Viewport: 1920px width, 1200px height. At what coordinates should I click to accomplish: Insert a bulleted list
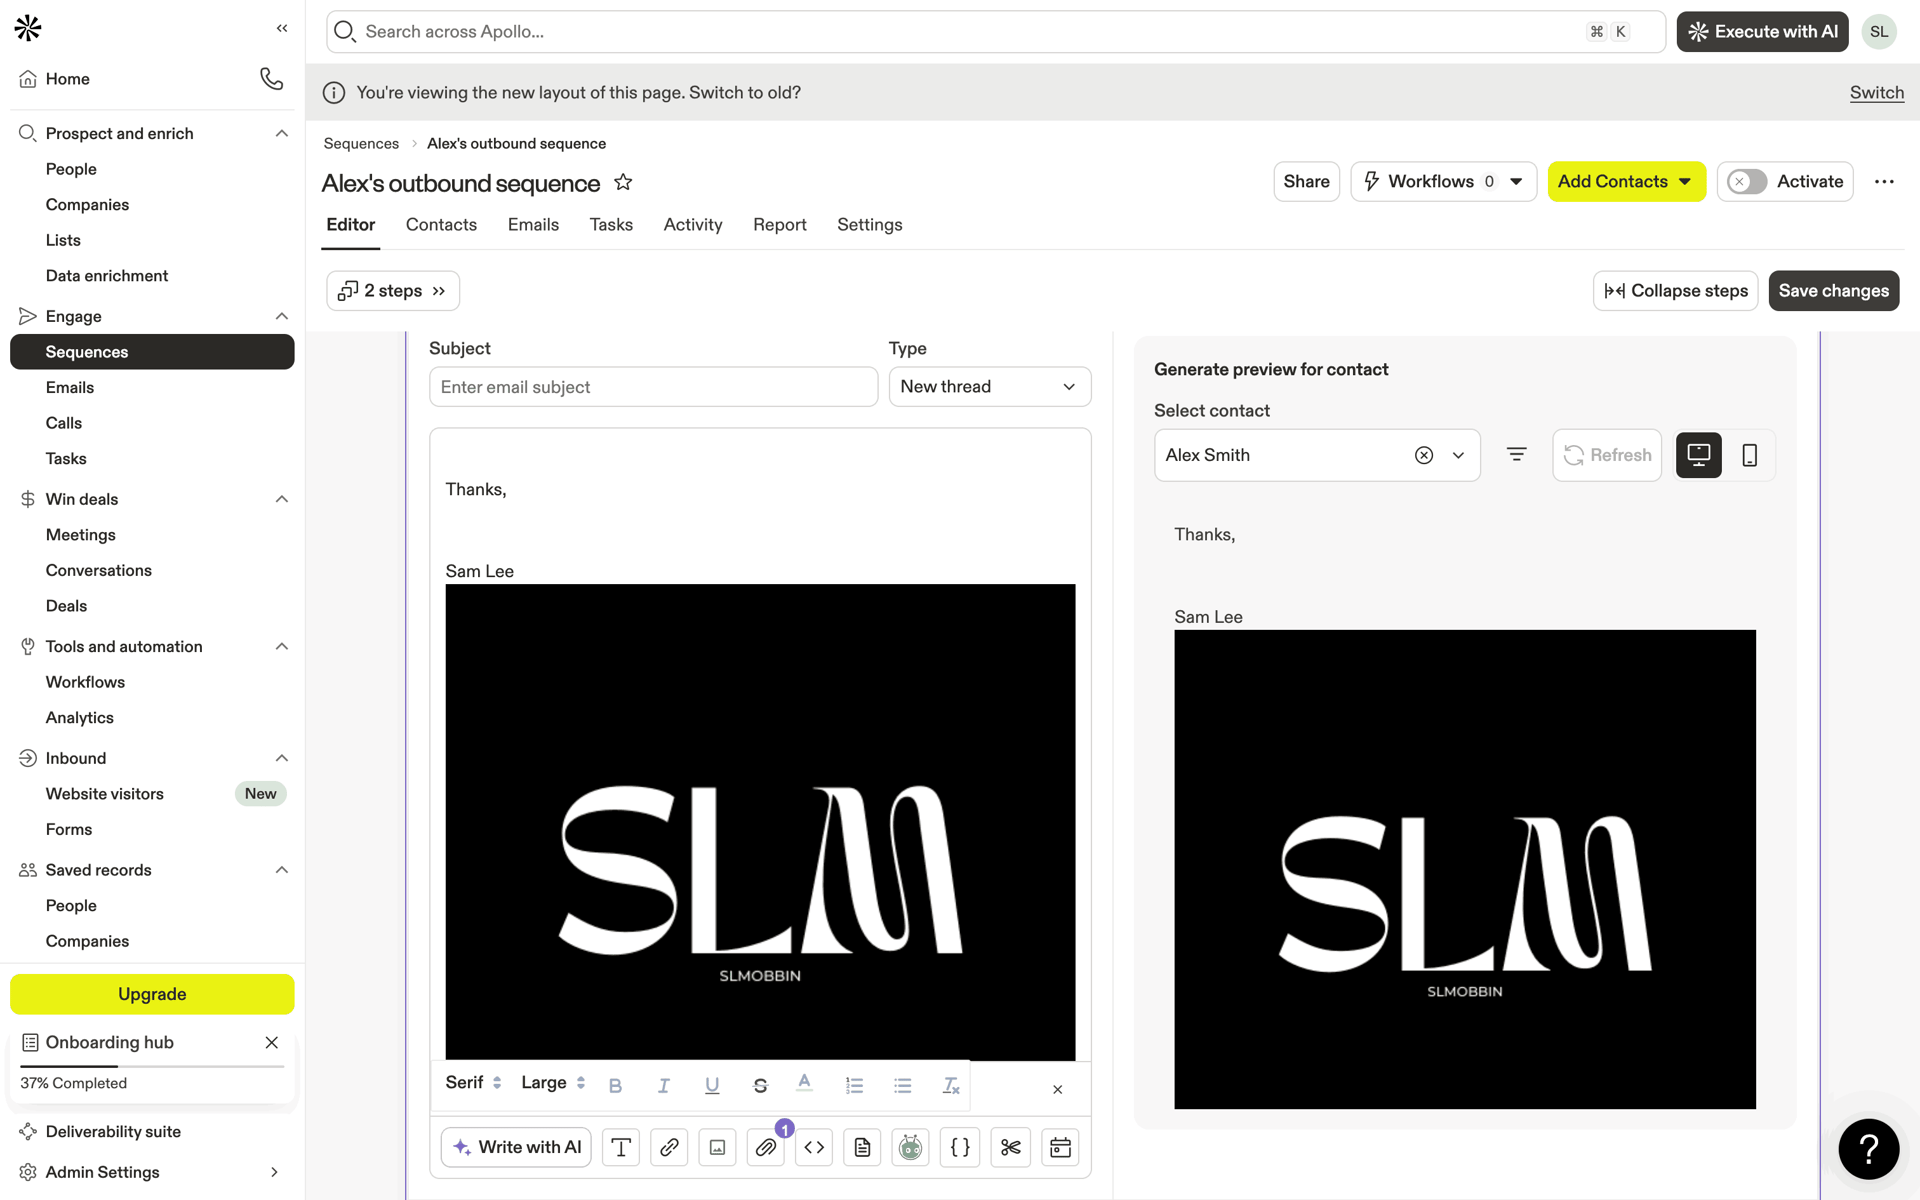pyautogui.click(x=903, y=1085)
